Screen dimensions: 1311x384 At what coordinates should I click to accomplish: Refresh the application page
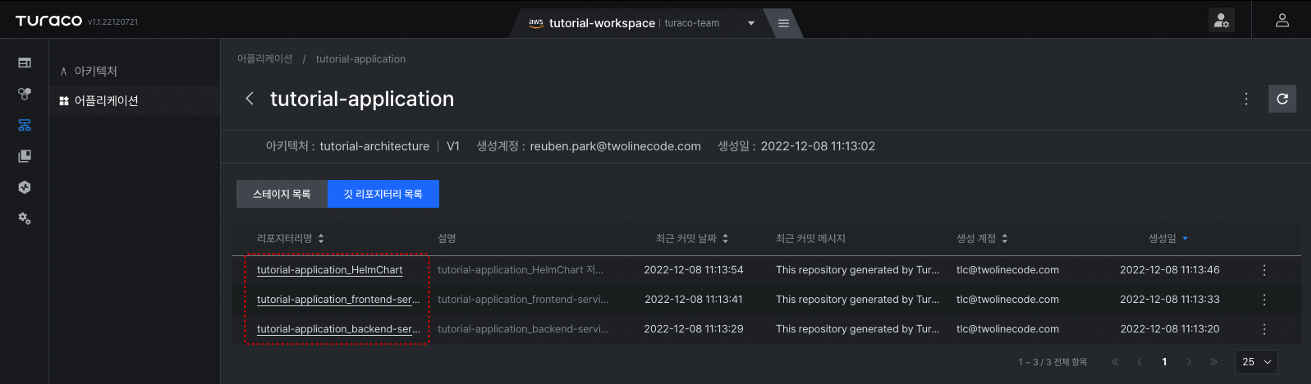tap(1283, 99)
